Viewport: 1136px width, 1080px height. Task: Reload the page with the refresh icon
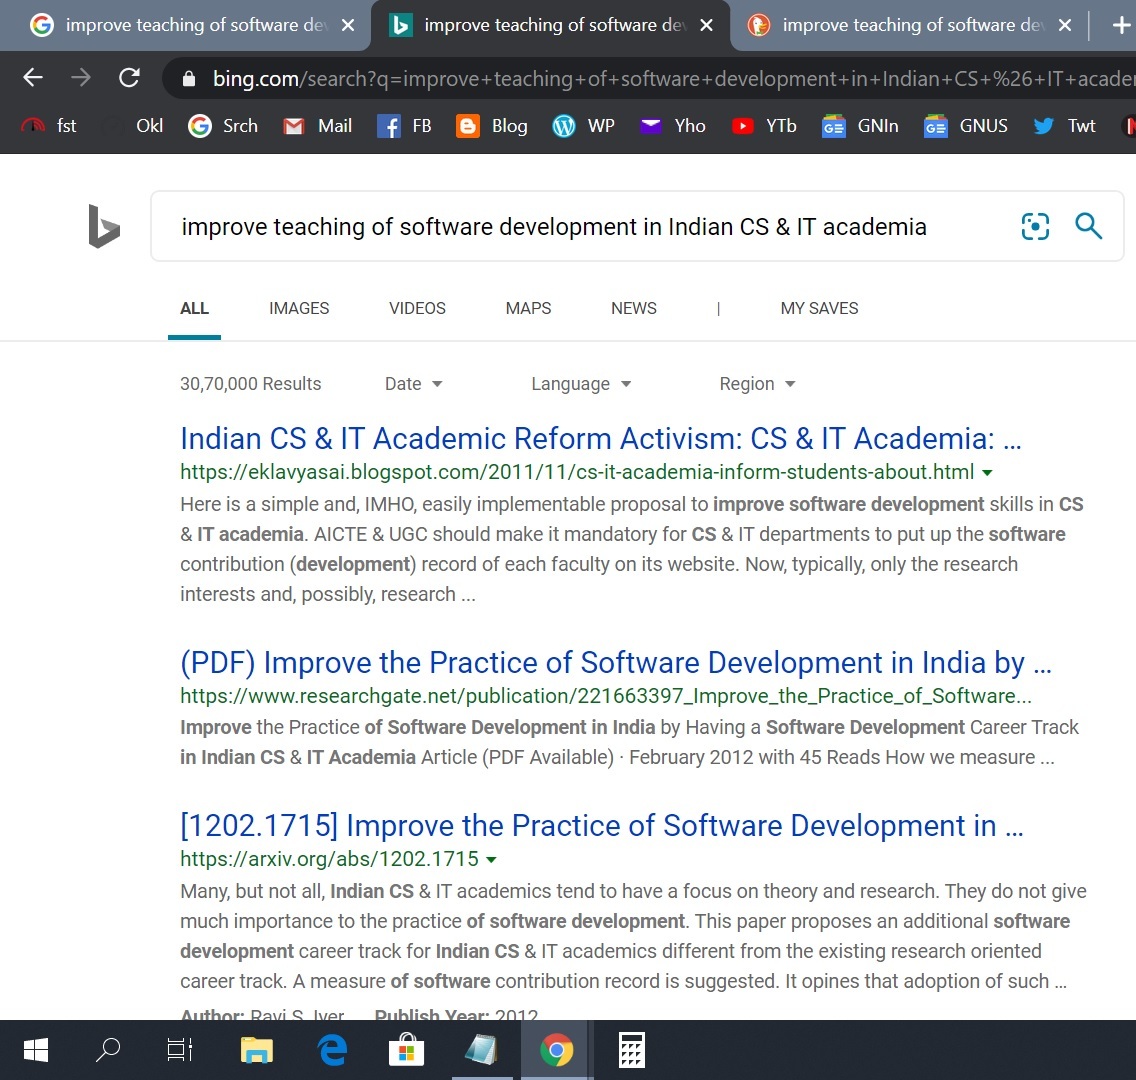(129, 78)
